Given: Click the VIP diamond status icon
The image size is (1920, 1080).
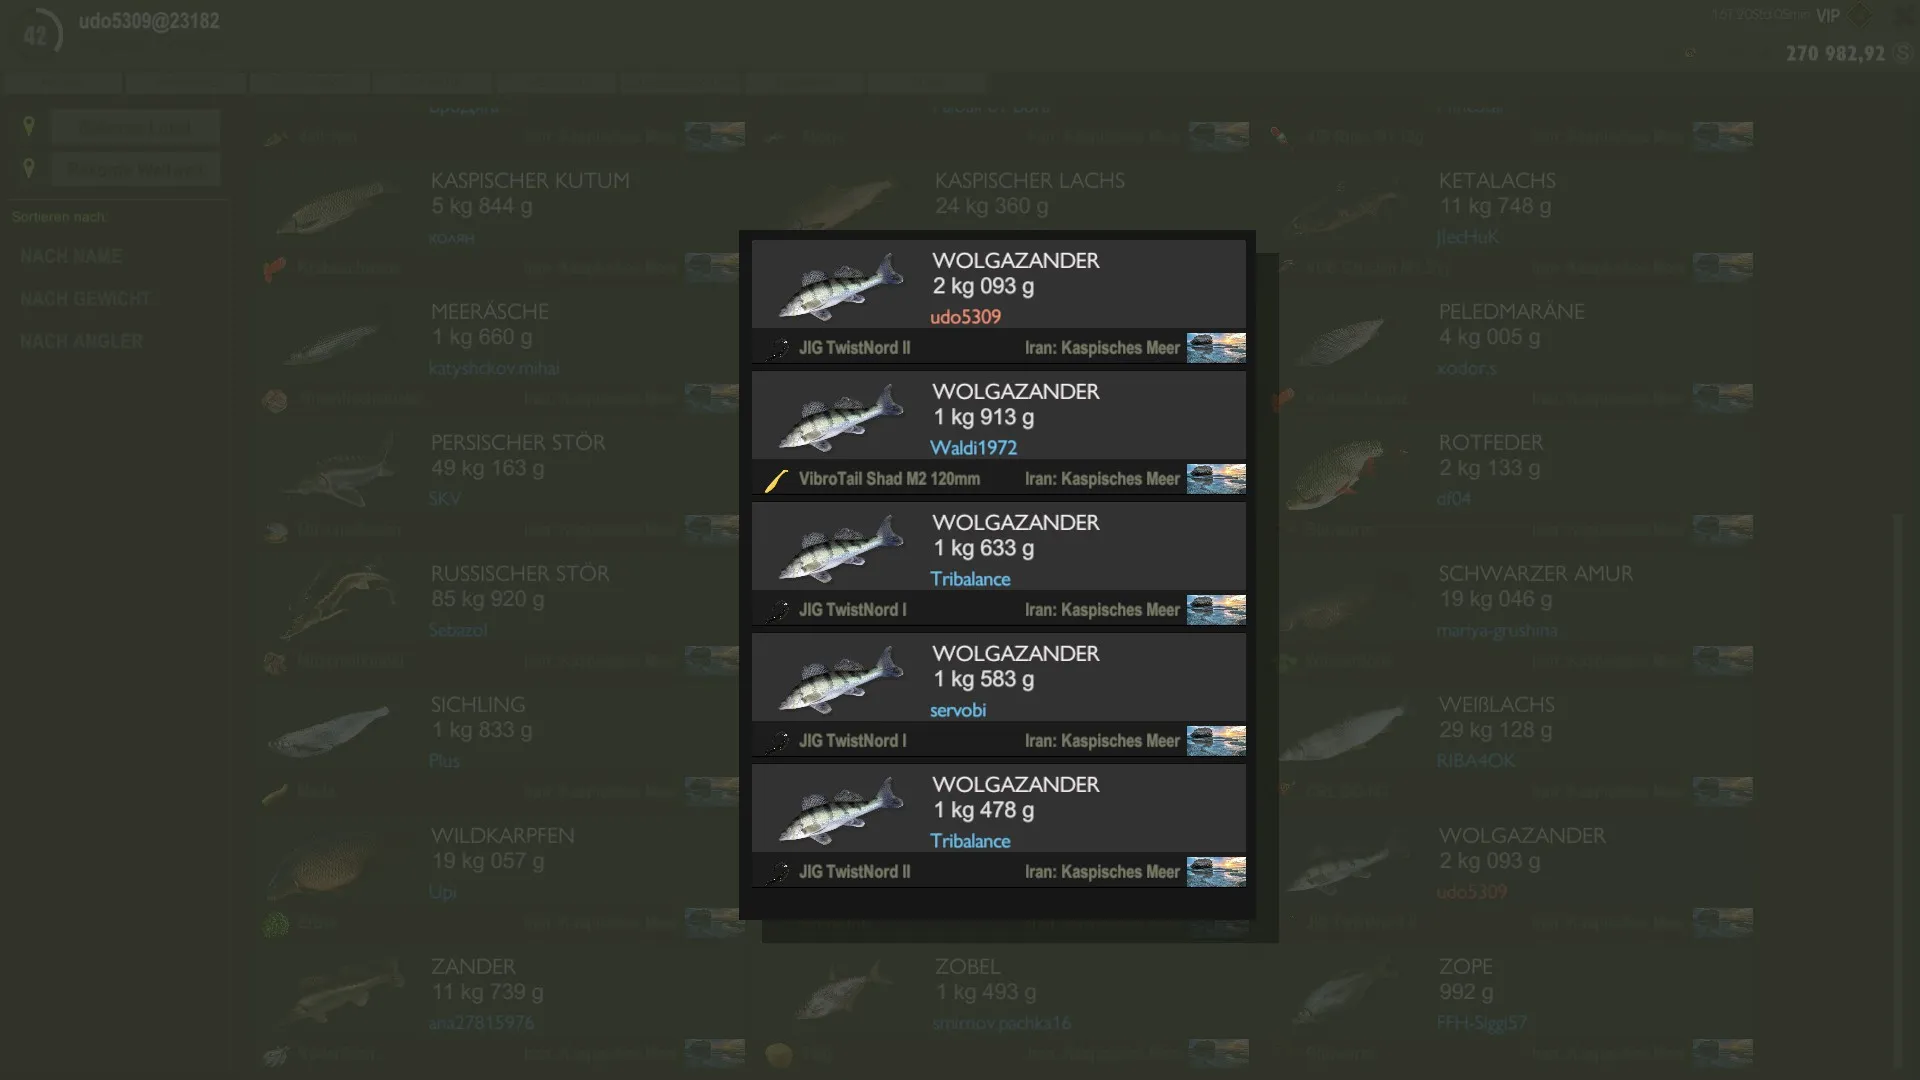Looking at the screenshot, I should tap(1859, 15).
